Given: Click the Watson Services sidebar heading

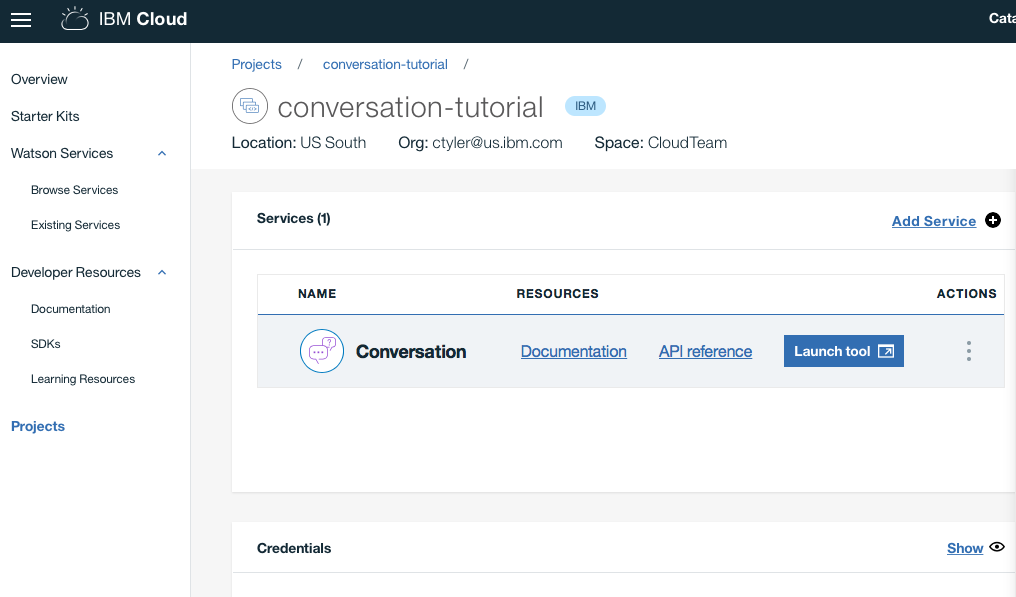Looking at the screenshot, I should tap(62, 154).
